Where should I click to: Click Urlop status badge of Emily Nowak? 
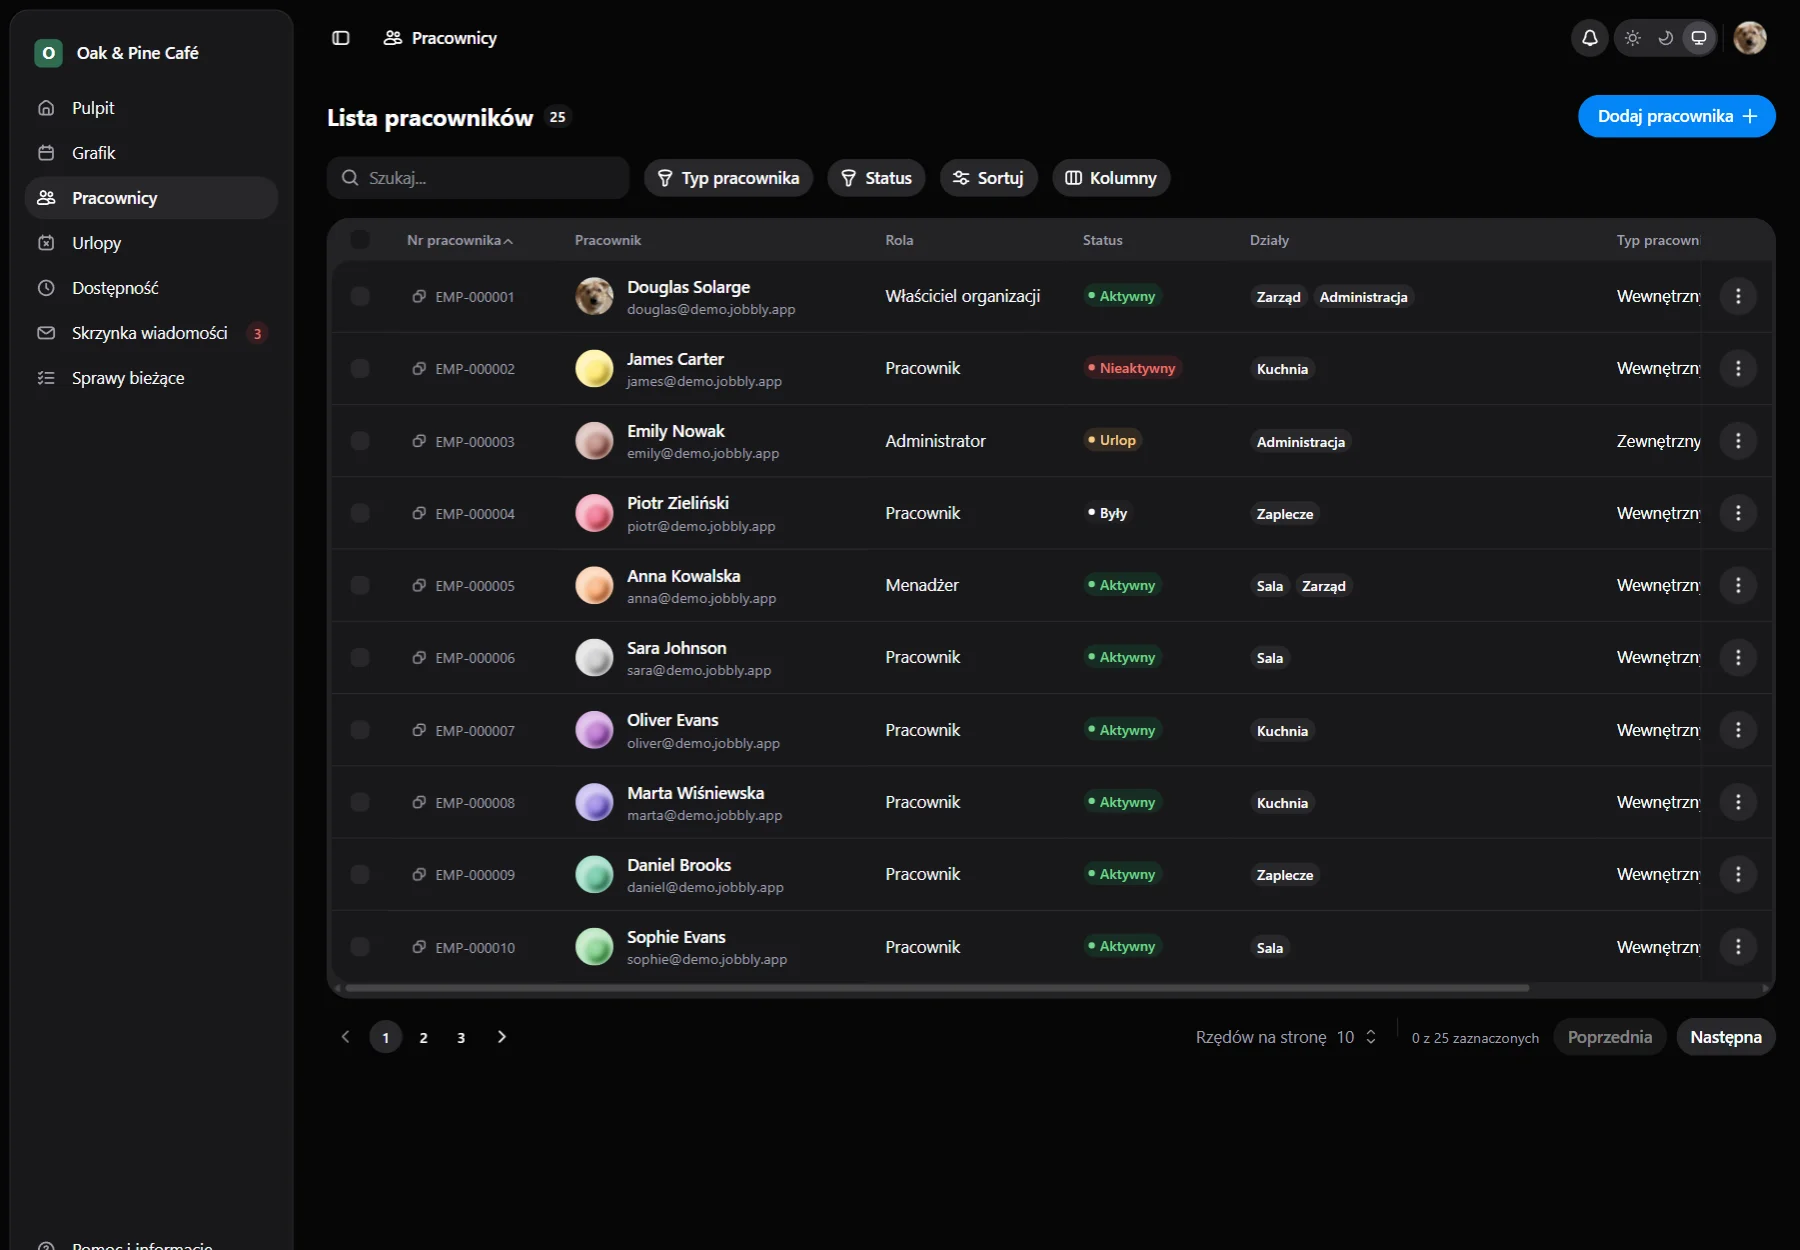click(1112, 440)
